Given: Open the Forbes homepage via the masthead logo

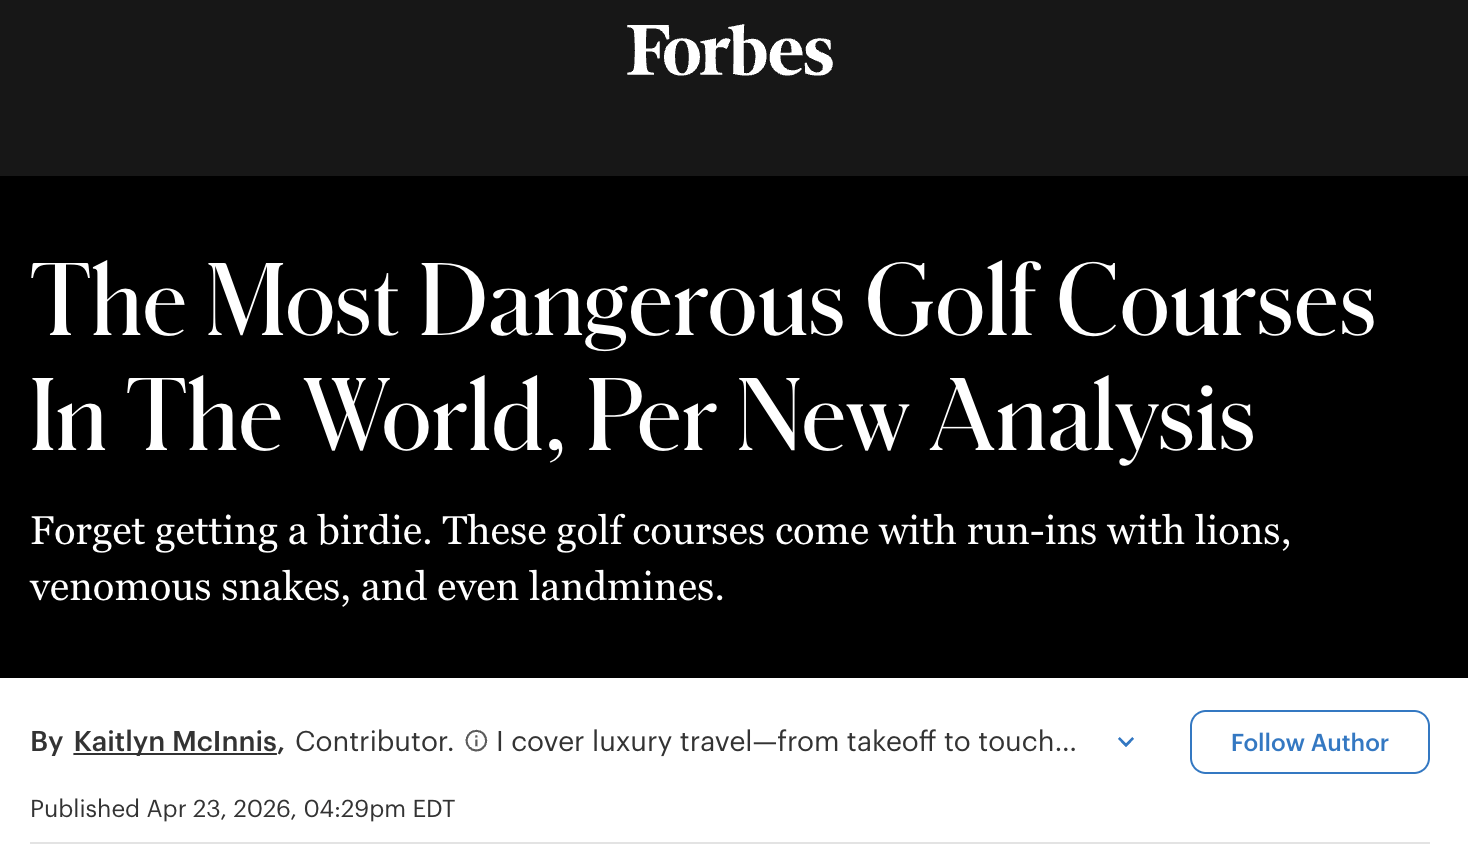Looking at the screenshot, I should coord(731,53).
